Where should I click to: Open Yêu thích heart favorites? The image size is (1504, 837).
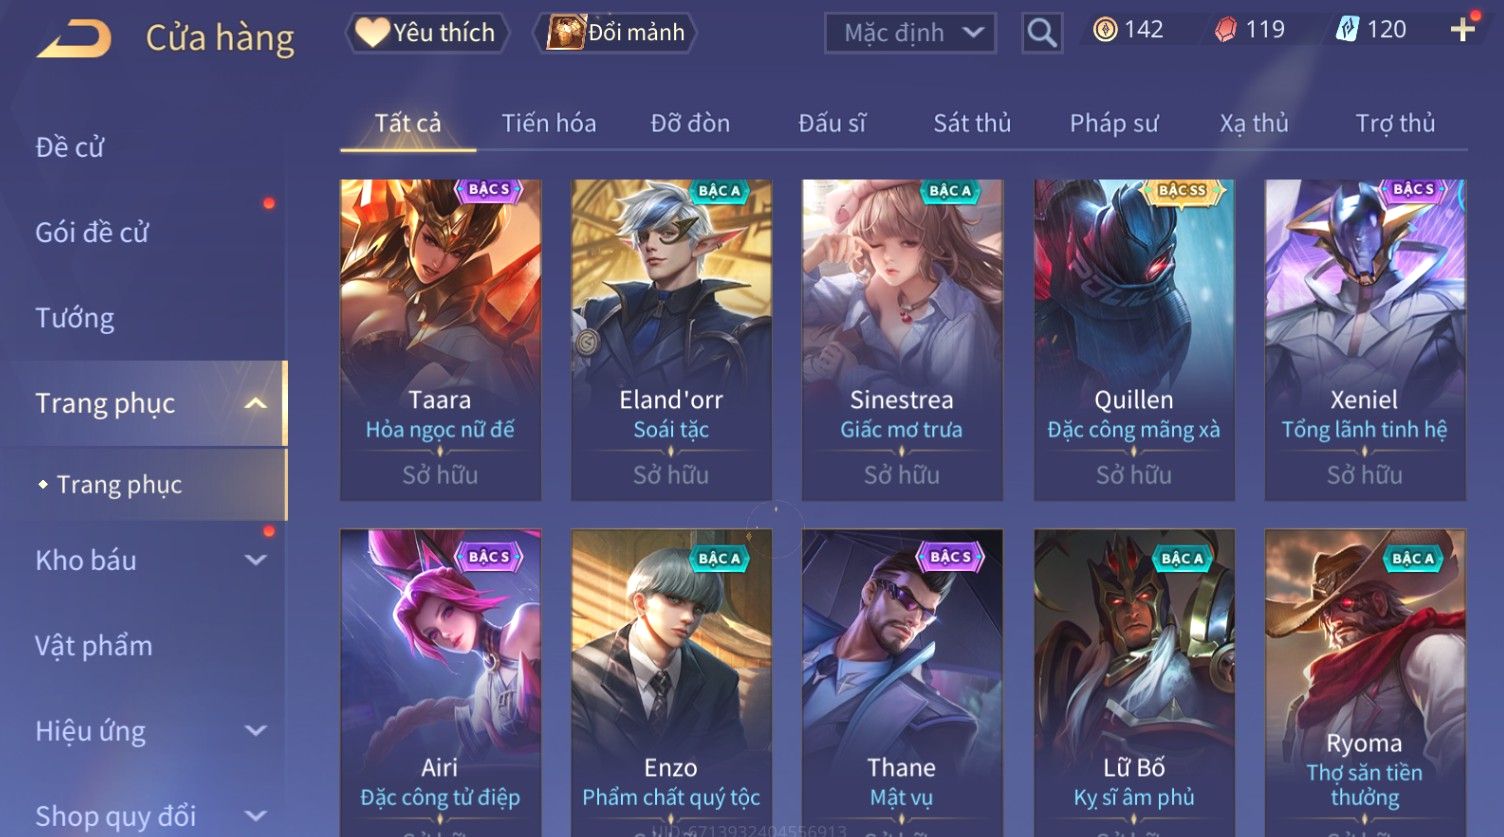(427, 33)
